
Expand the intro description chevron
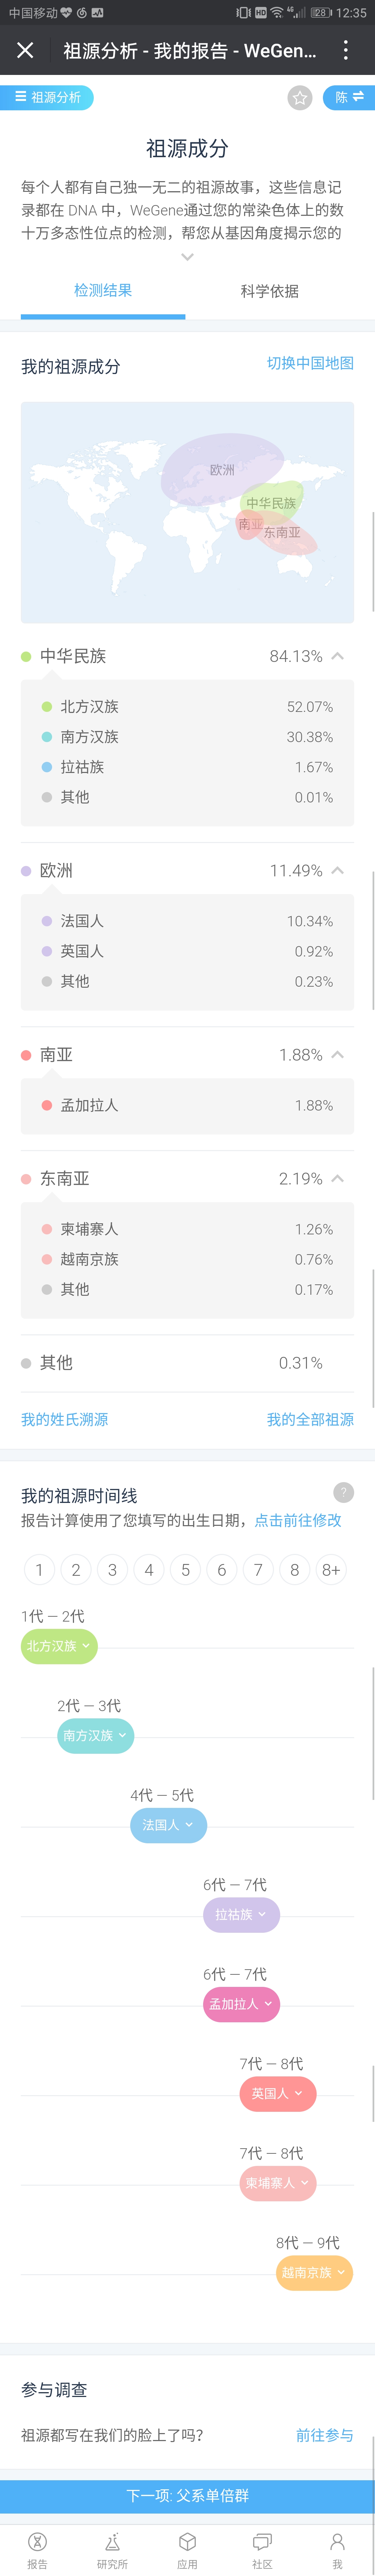pyautogui.click(x=187, y=257)
